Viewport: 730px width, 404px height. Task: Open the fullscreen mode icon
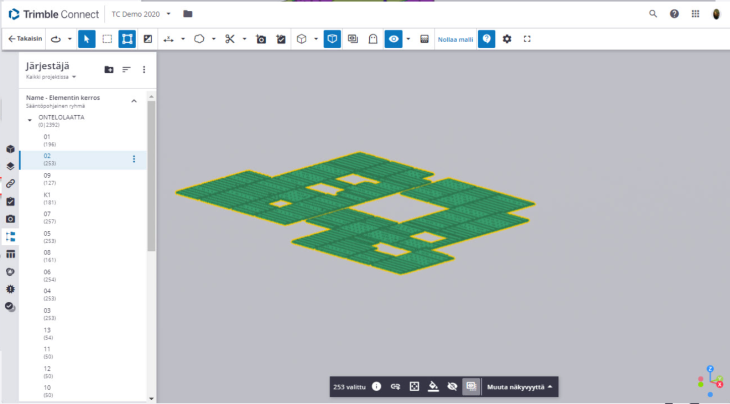tap(527, 39)
